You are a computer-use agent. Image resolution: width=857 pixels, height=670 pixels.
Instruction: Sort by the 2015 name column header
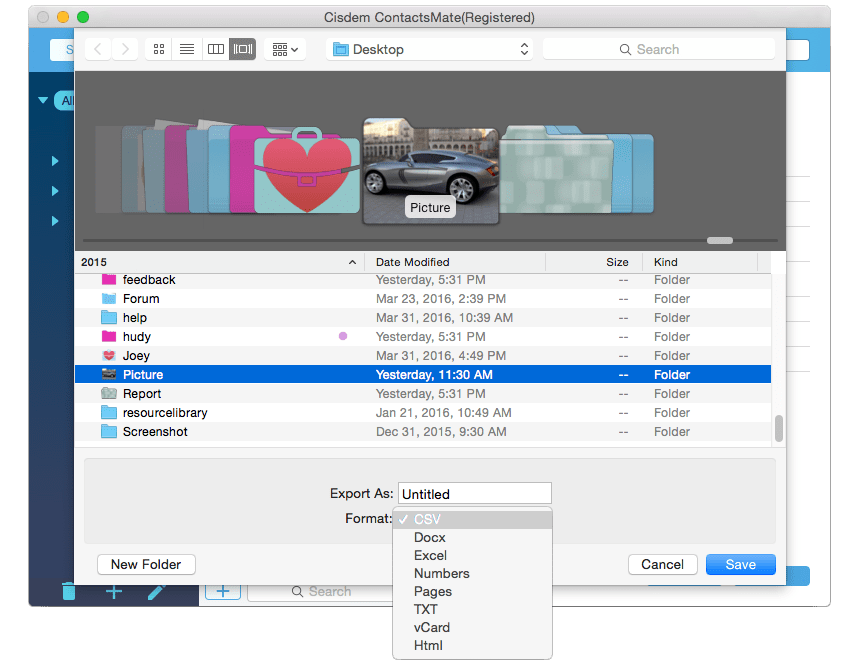pos(219,262)
